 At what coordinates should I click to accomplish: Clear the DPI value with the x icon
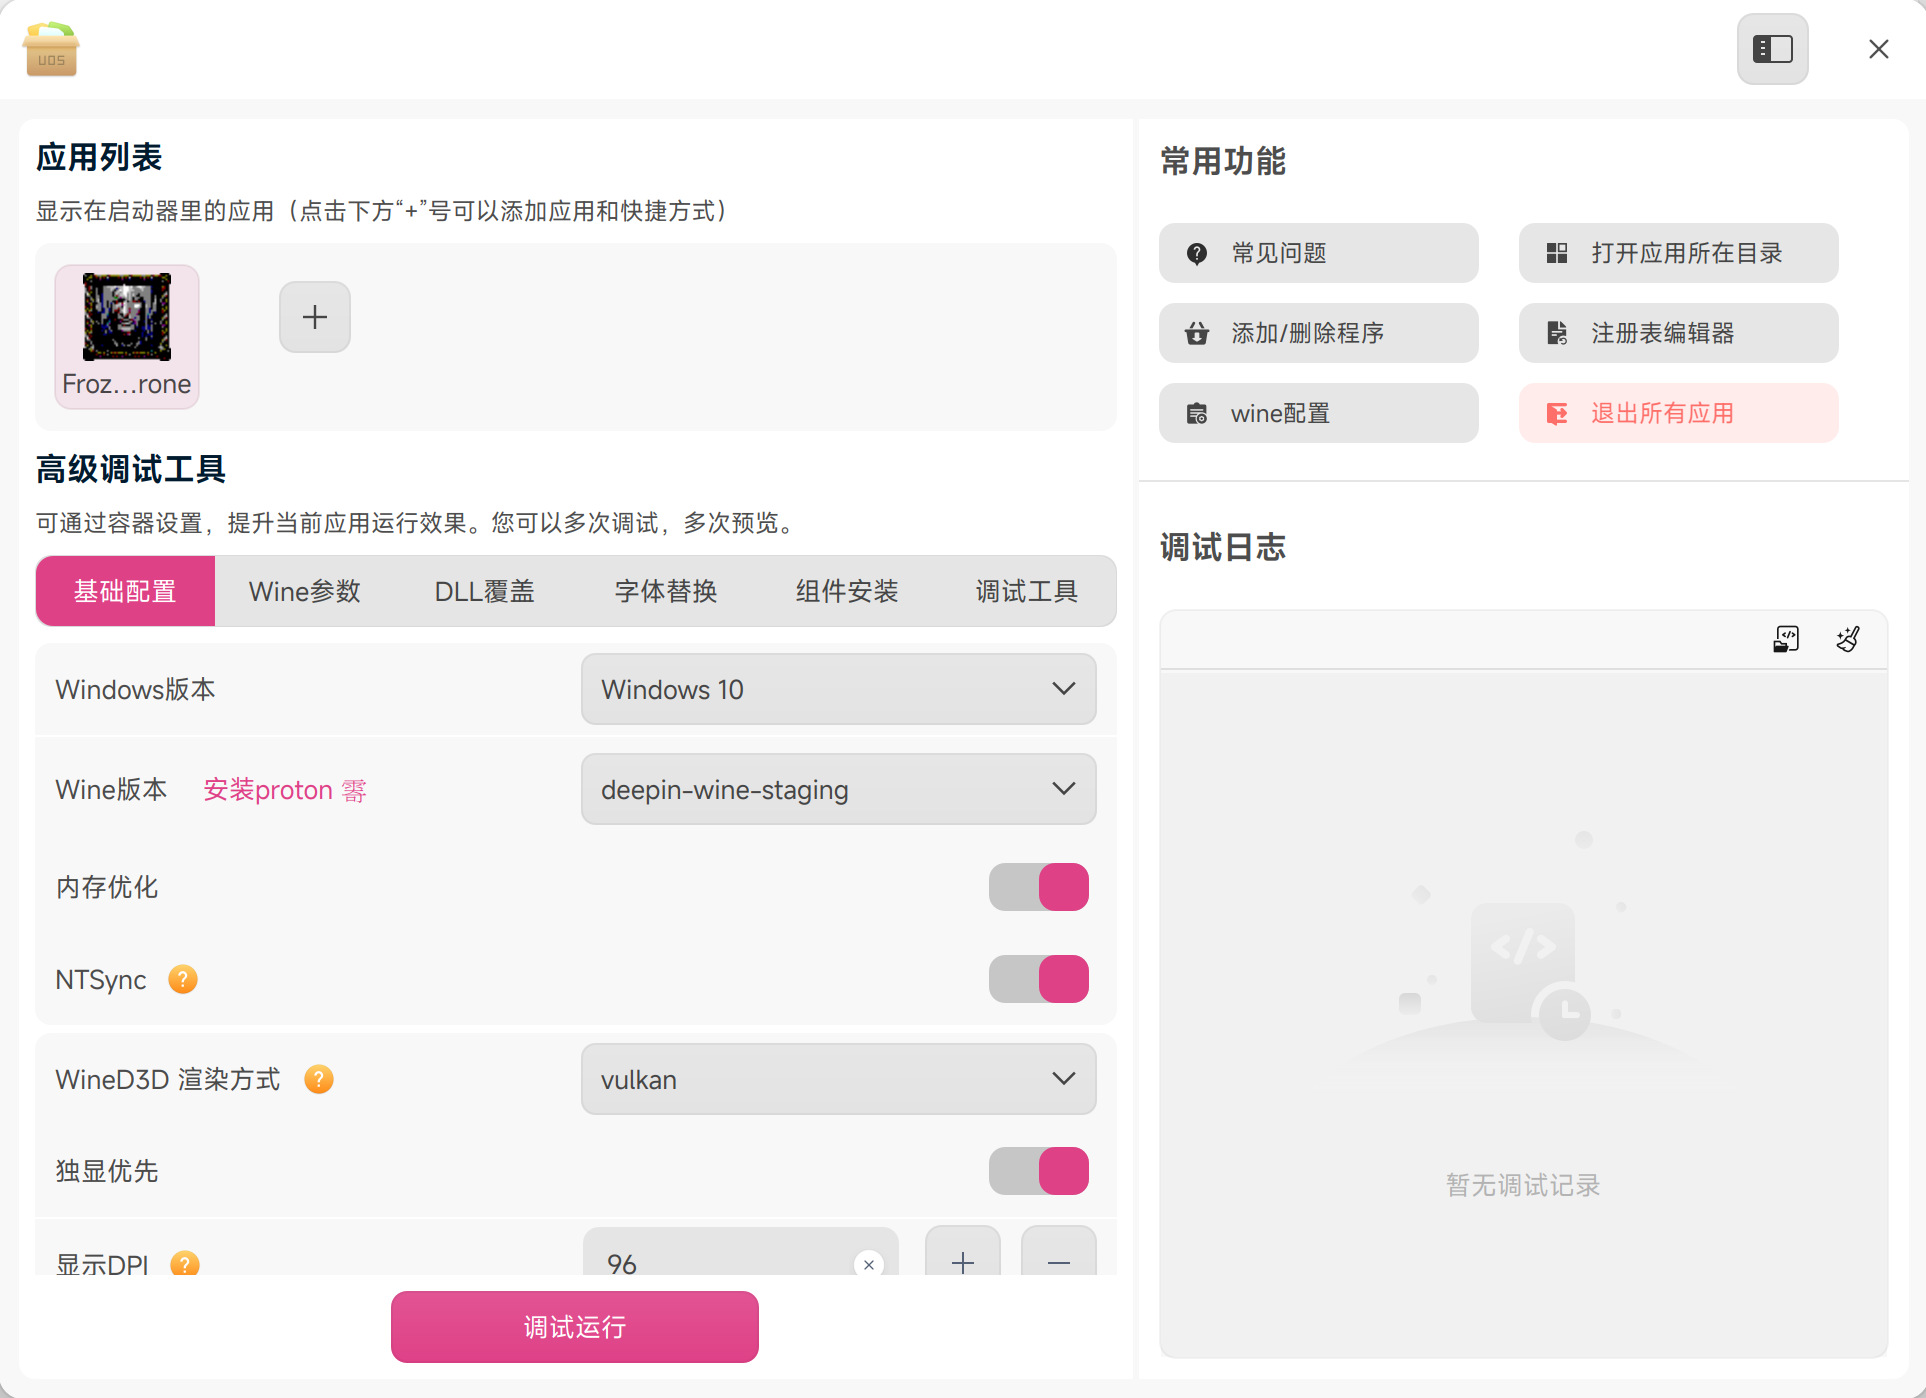click(x=869, y=1264)
